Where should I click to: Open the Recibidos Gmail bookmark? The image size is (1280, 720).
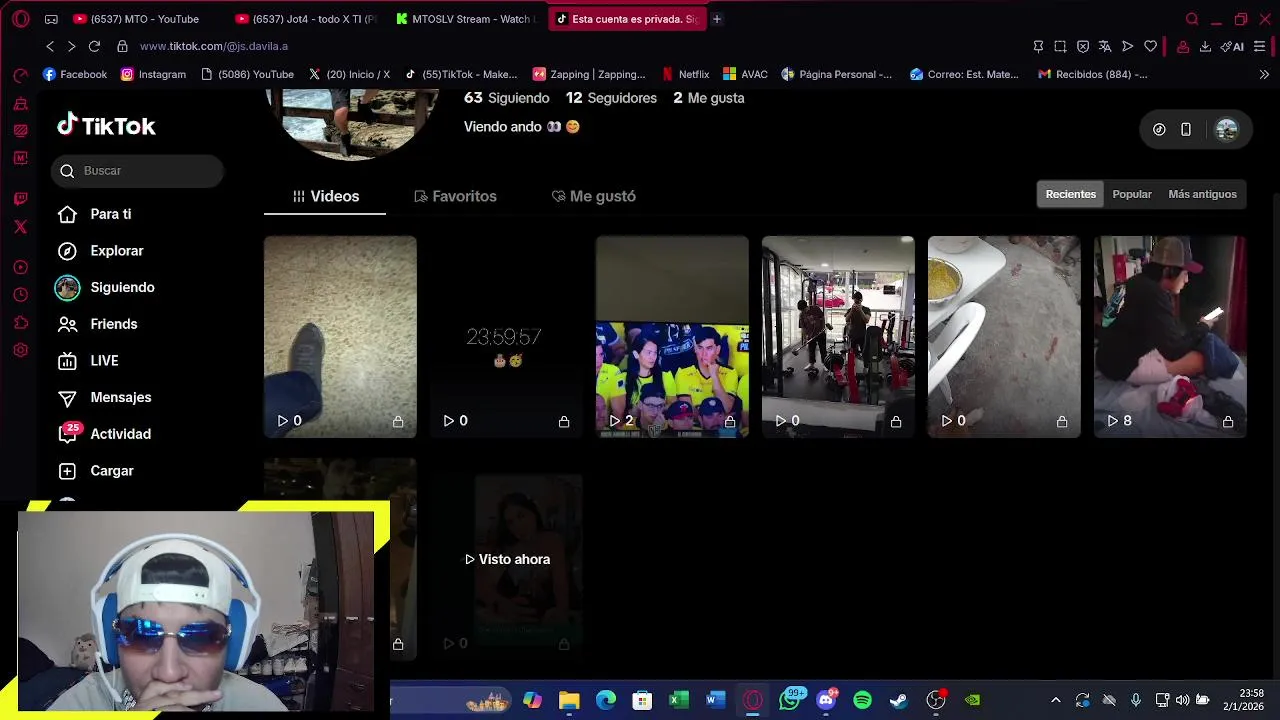tap(1092, 74)
